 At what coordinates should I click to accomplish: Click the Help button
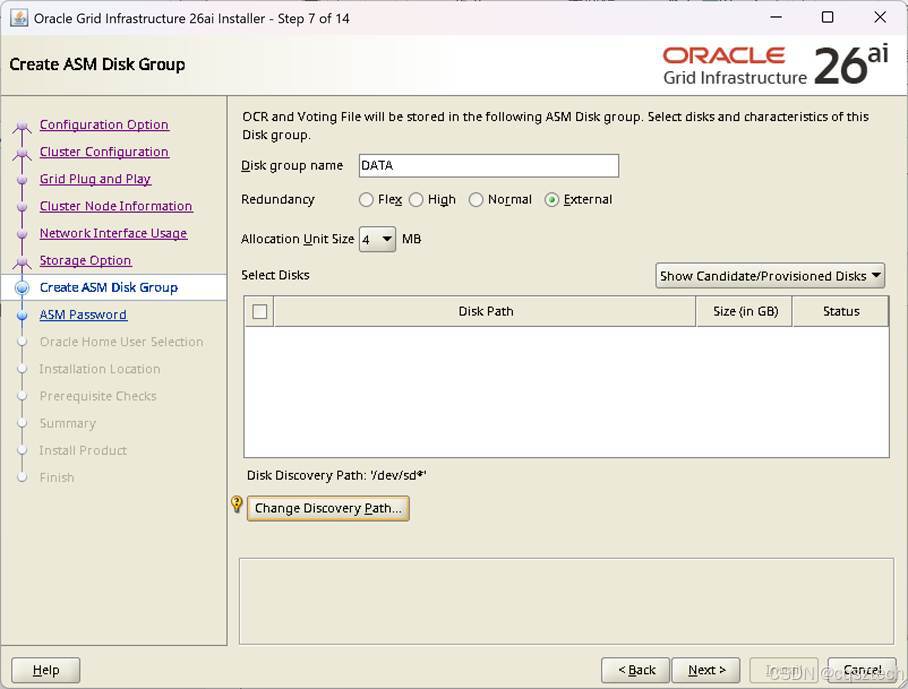pyautogui.click(x=46, y=670)
